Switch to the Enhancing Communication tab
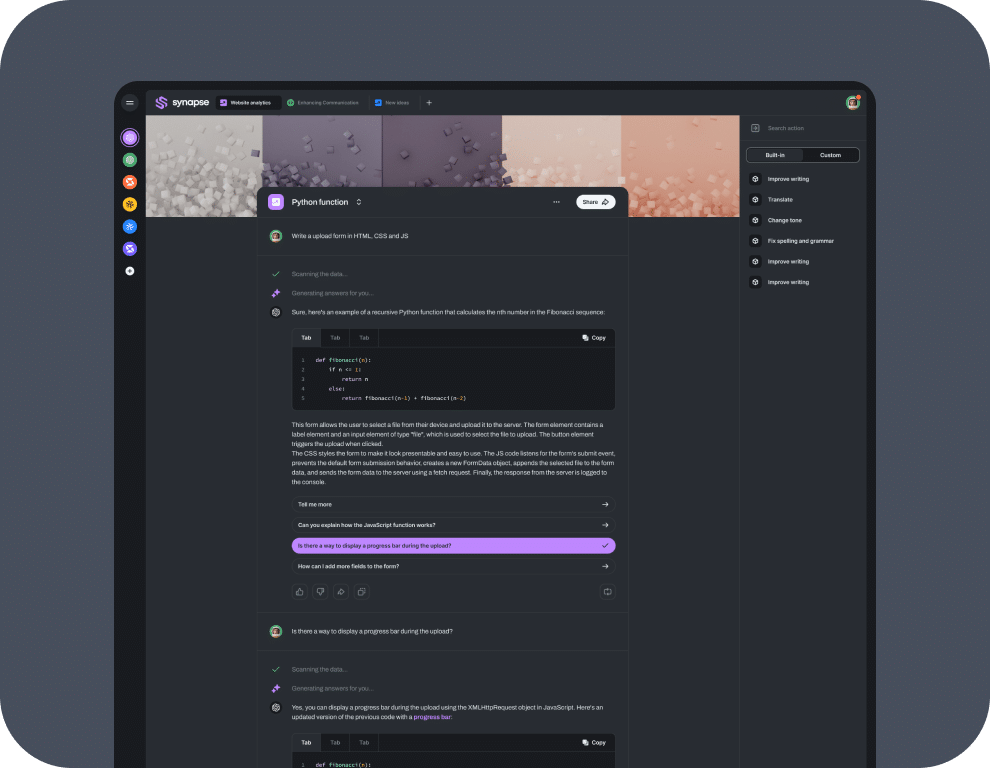Image resolution: width=990 pixels, height=768 pixels. click(x=323, y=103)
